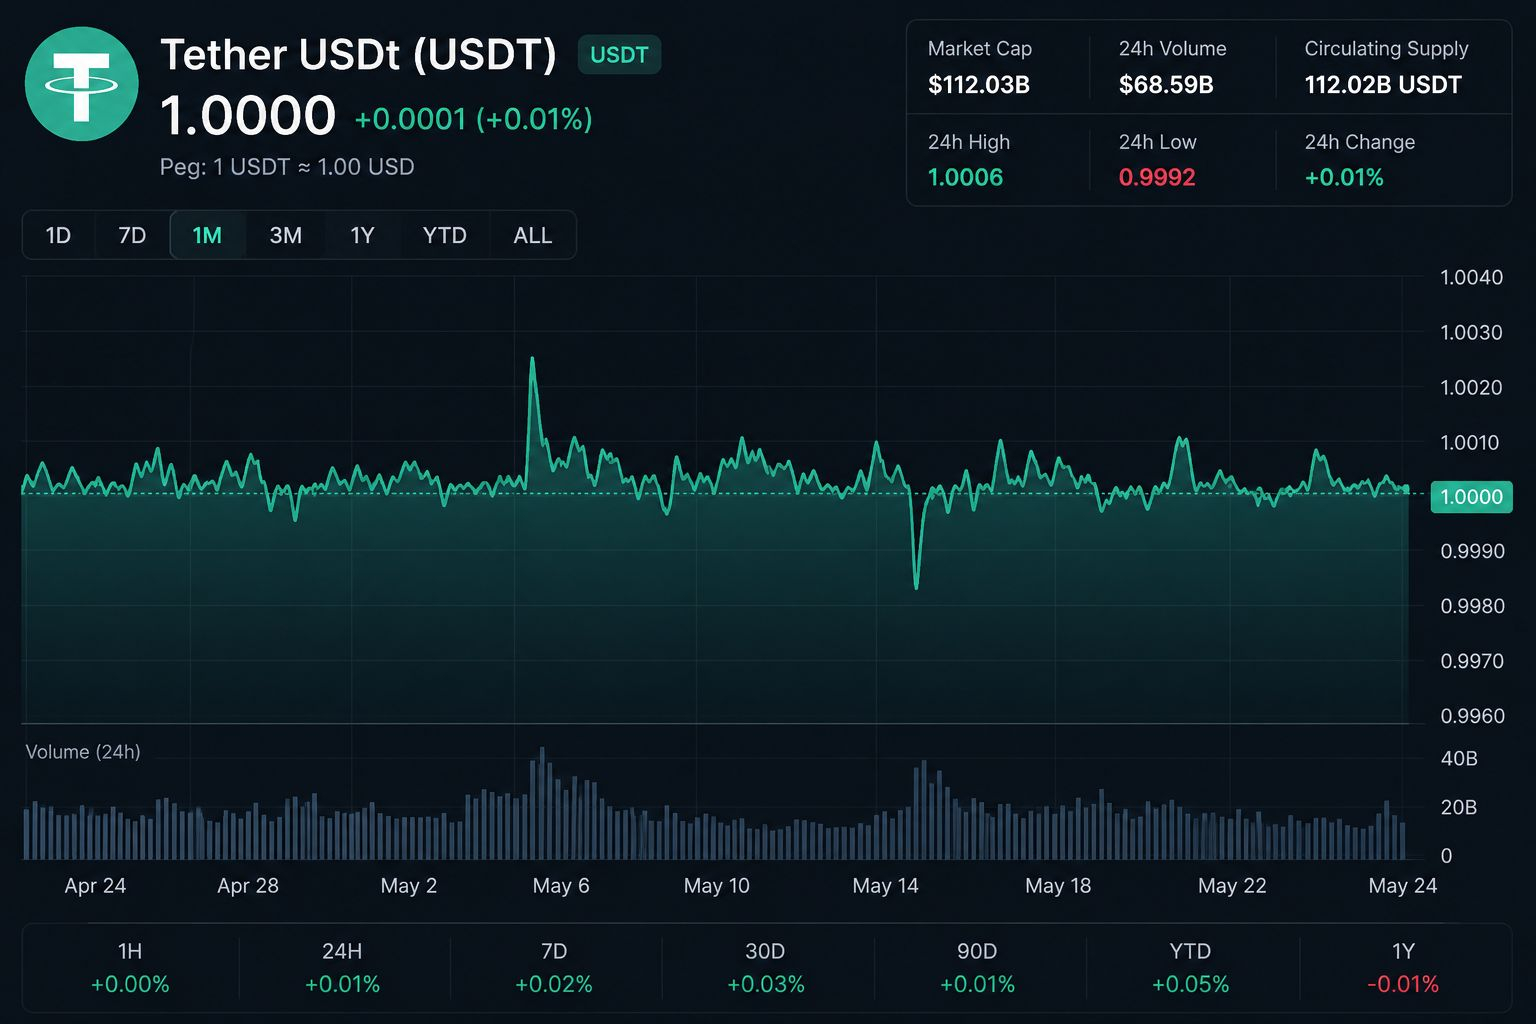
Task: Click the 1Y performance cell -0.01%
Action: tap(1403, 968)
